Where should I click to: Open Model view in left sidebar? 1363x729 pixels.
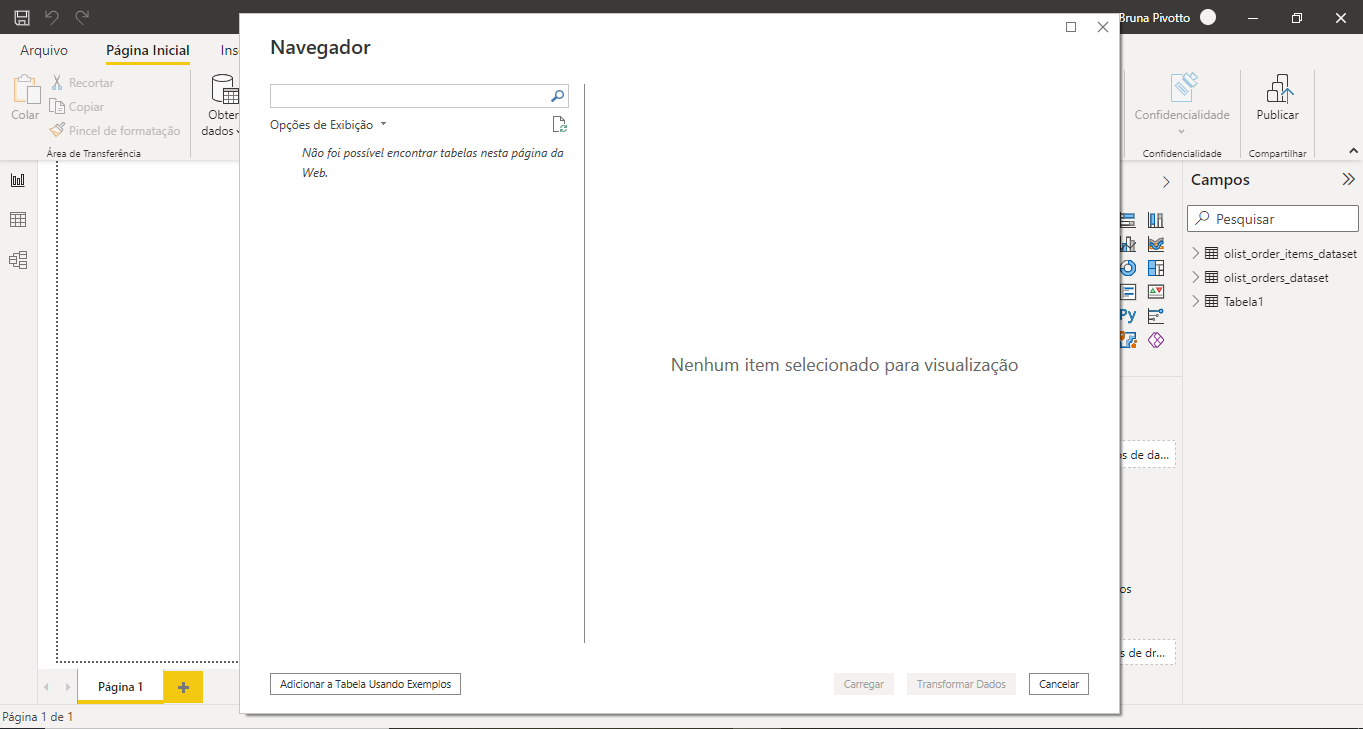tap(18, 260)
